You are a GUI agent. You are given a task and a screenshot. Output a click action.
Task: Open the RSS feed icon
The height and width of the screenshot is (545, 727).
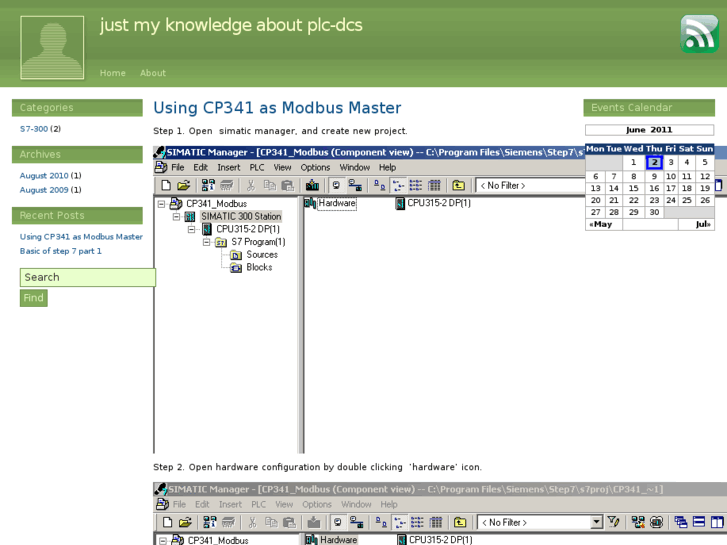point(700,34)
